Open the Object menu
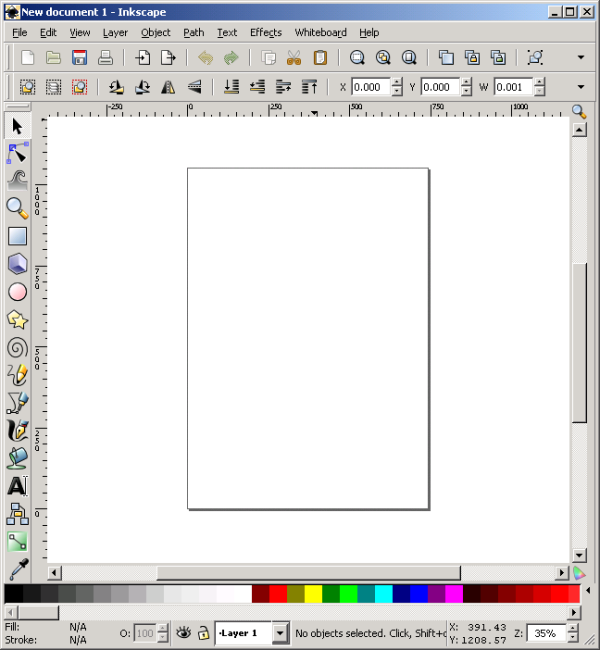Viewport: 600px width, 650px height. click(155, 32)
